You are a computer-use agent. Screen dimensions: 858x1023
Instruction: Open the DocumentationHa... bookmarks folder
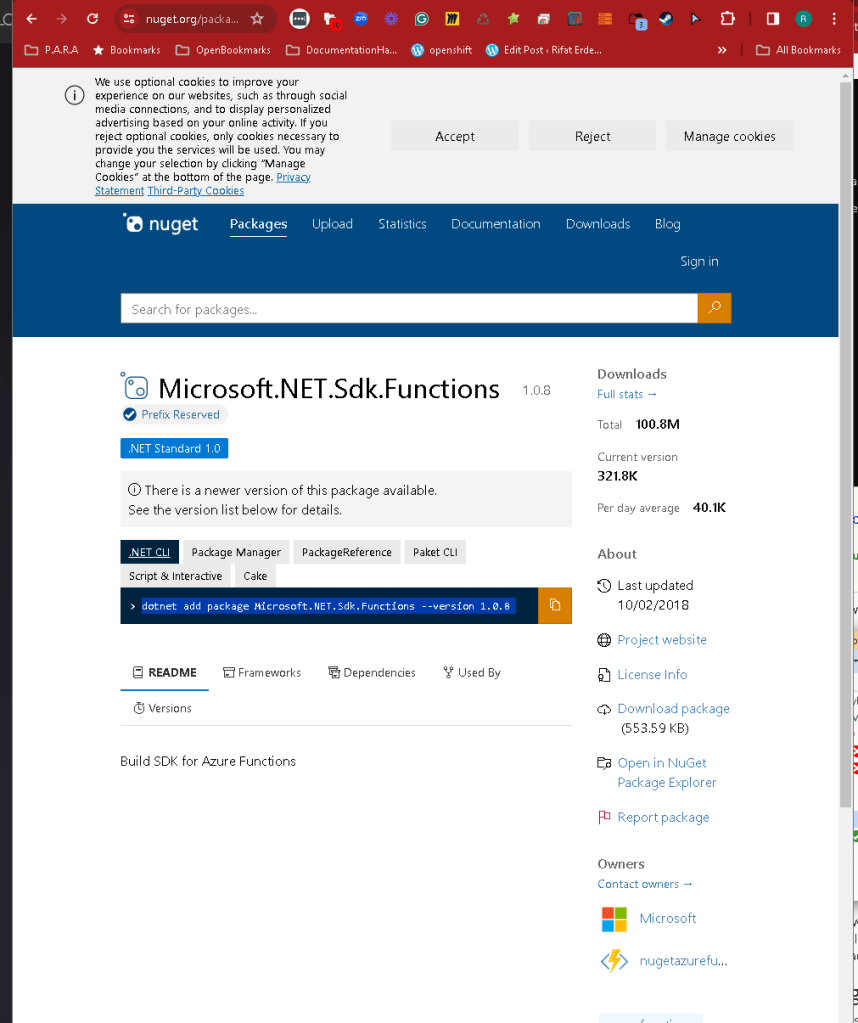[x=341, y=50]
